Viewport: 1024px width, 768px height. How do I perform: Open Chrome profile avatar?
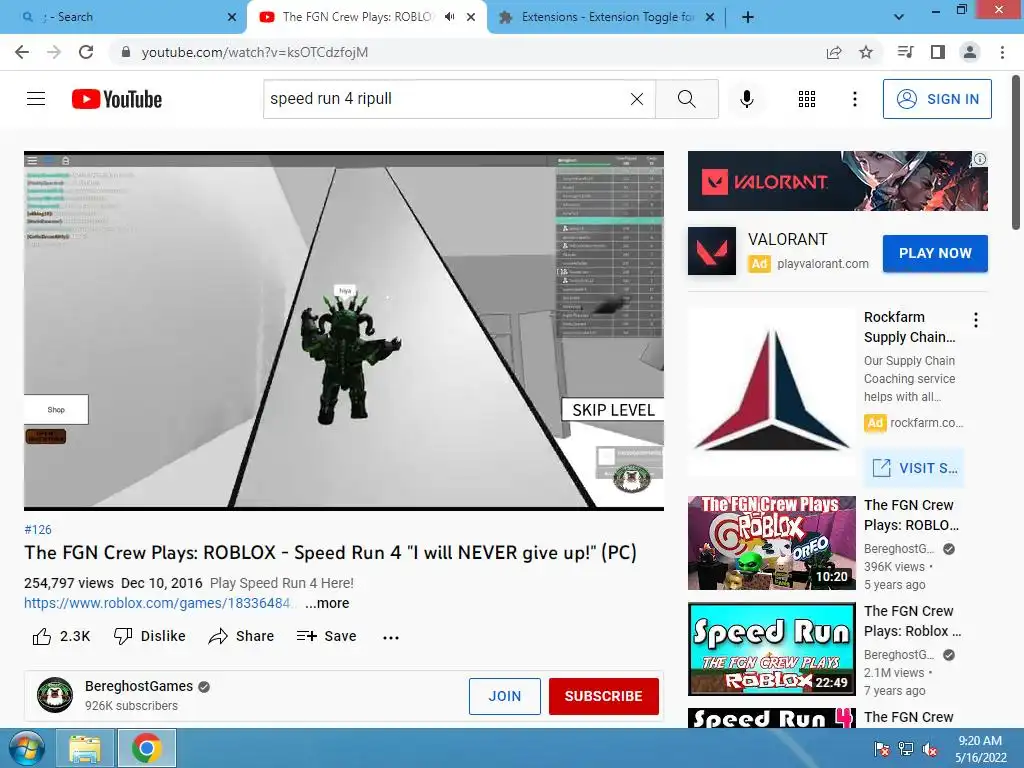tap(970, 52)
